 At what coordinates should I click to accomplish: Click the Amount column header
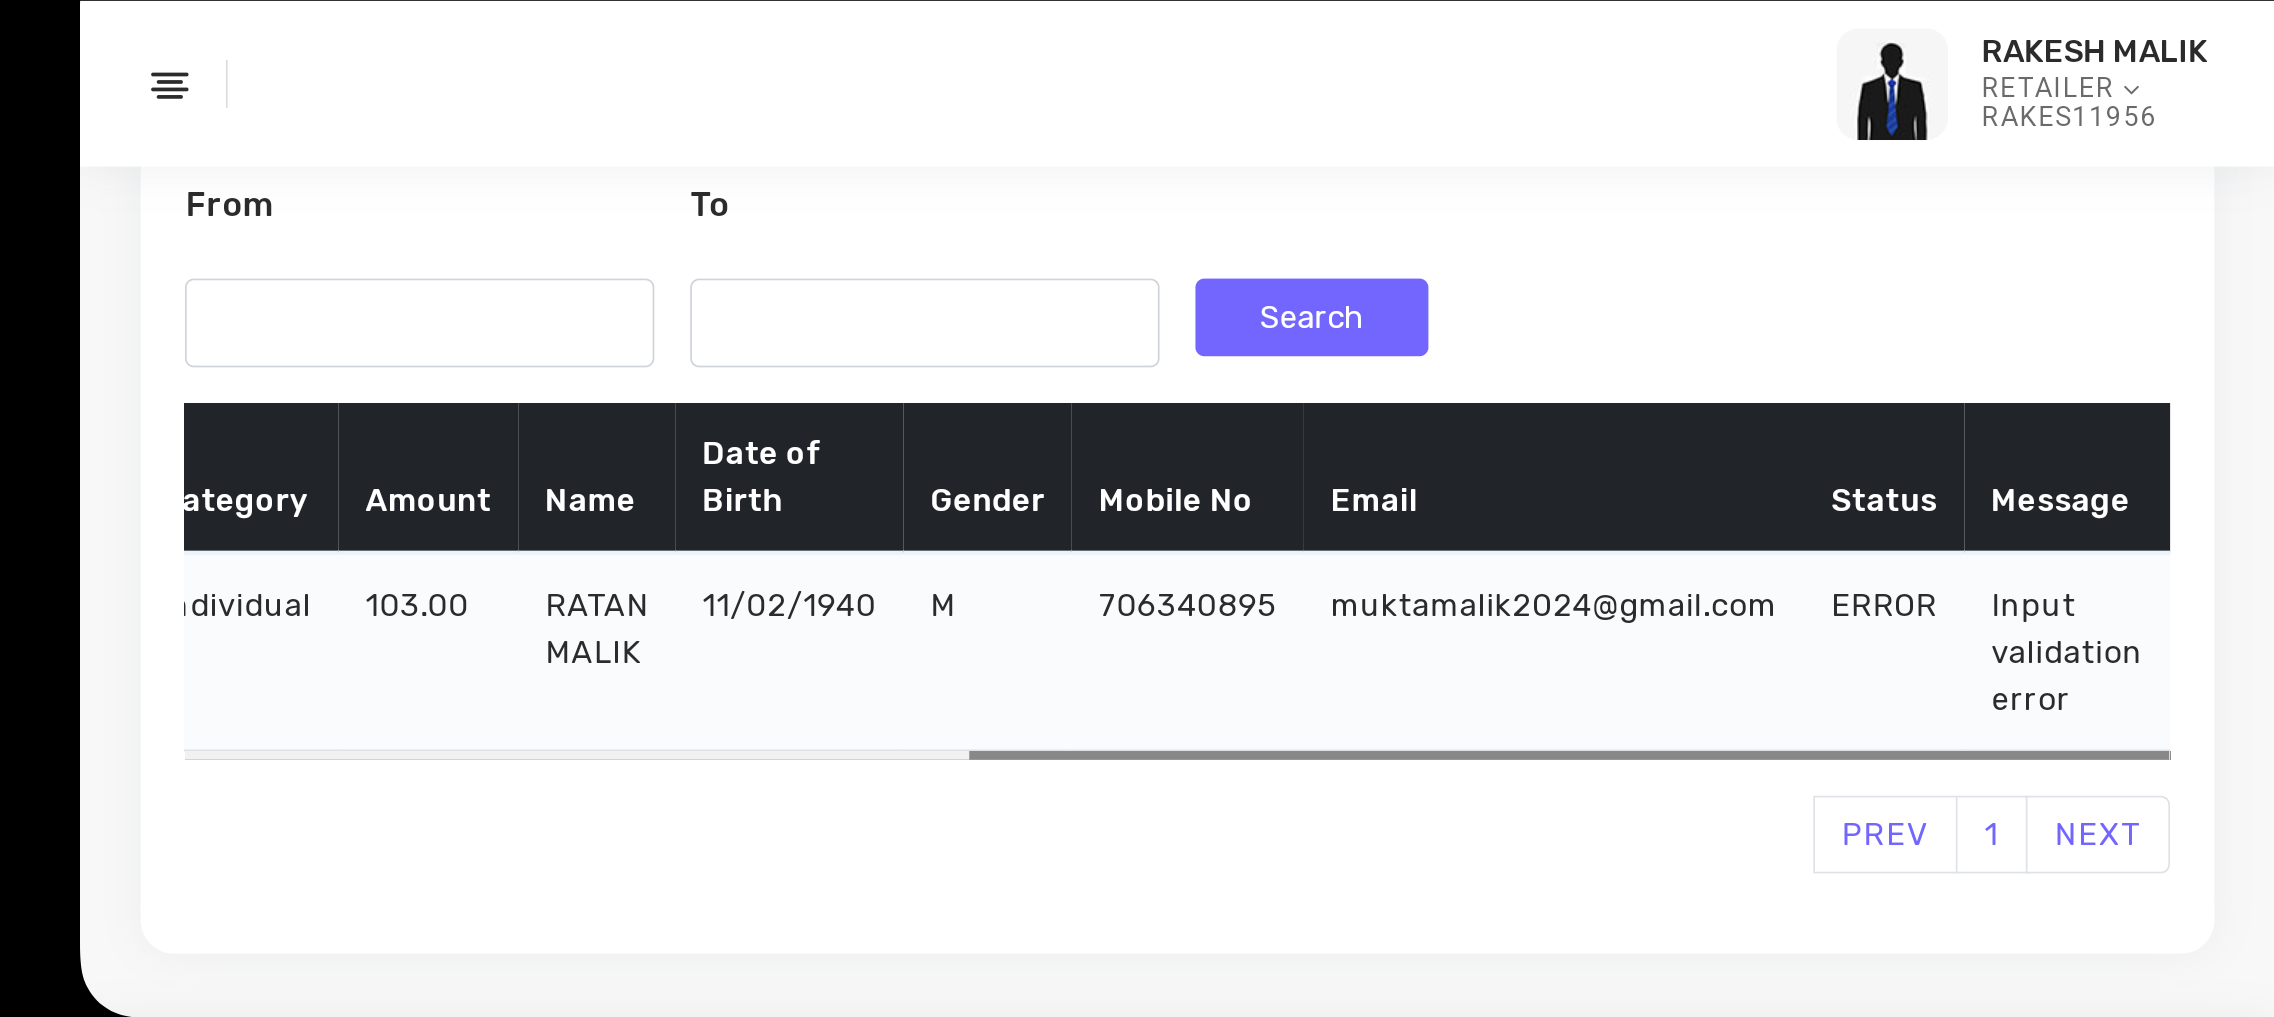(428, 500)
